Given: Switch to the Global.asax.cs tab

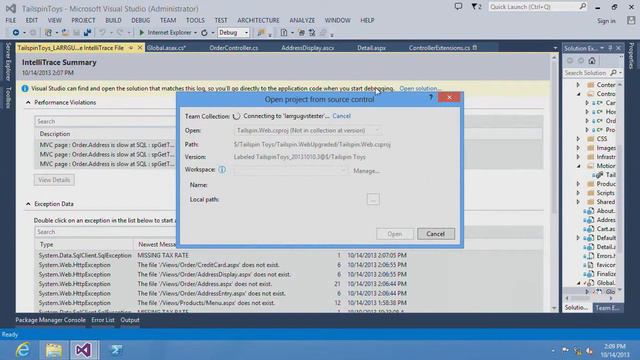Looking at the screenshot, I should tap(166, 48).
